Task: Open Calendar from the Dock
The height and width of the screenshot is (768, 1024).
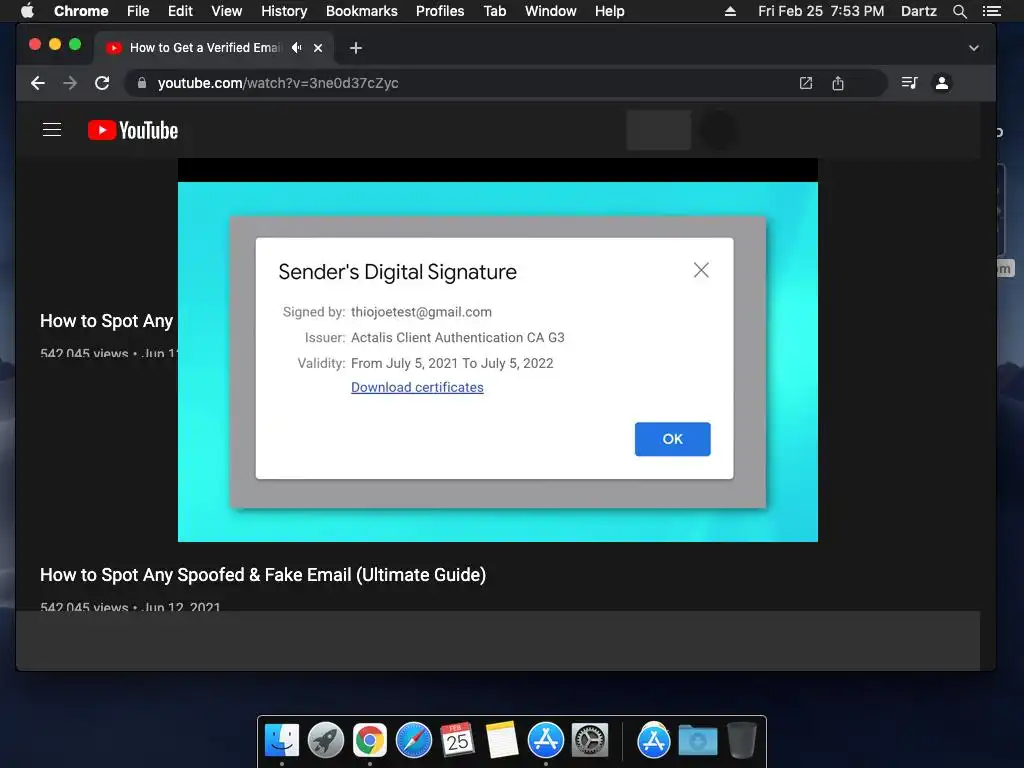Action: tap(457, 741)
